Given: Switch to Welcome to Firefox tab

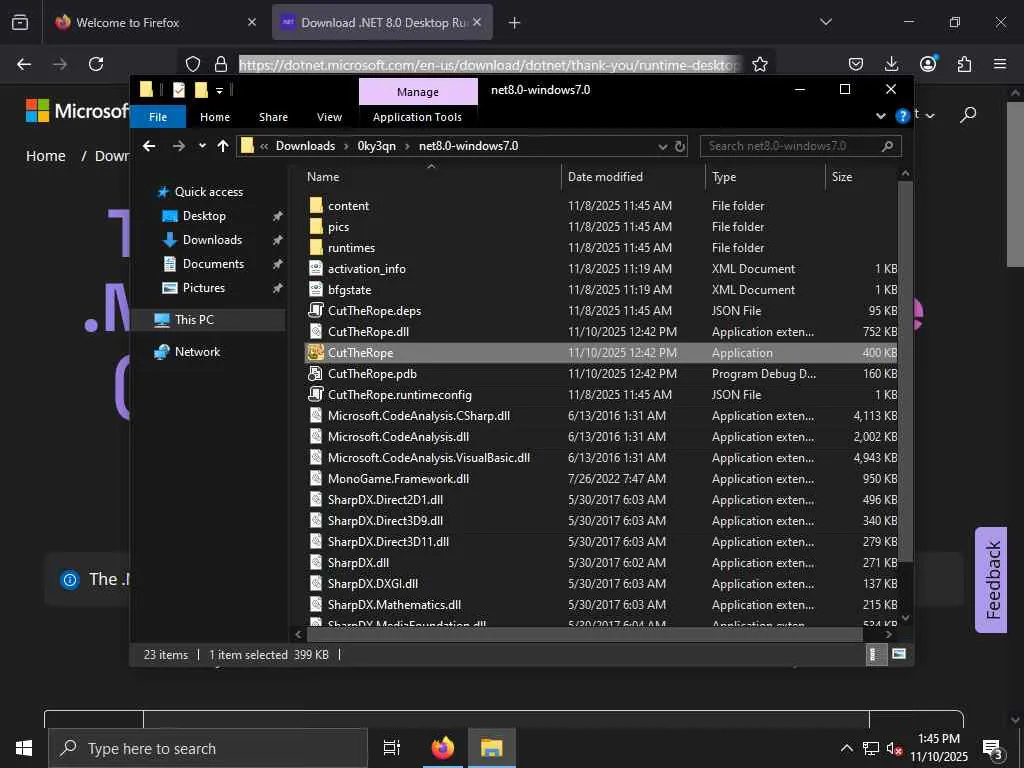Looking at the screenshot, I should pyautogui.click(x=154, y=23).
